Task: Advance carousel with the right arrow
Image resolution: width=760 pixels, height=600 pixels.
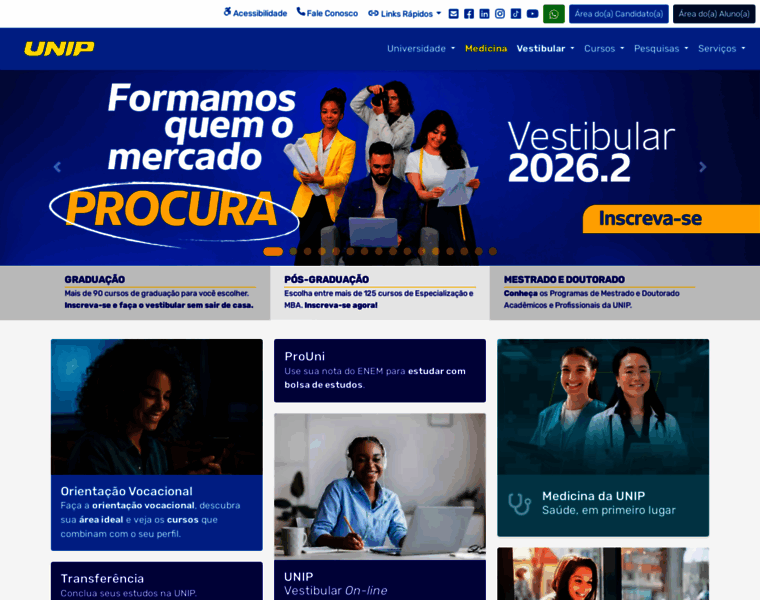Action: click(x=702, y=167)
